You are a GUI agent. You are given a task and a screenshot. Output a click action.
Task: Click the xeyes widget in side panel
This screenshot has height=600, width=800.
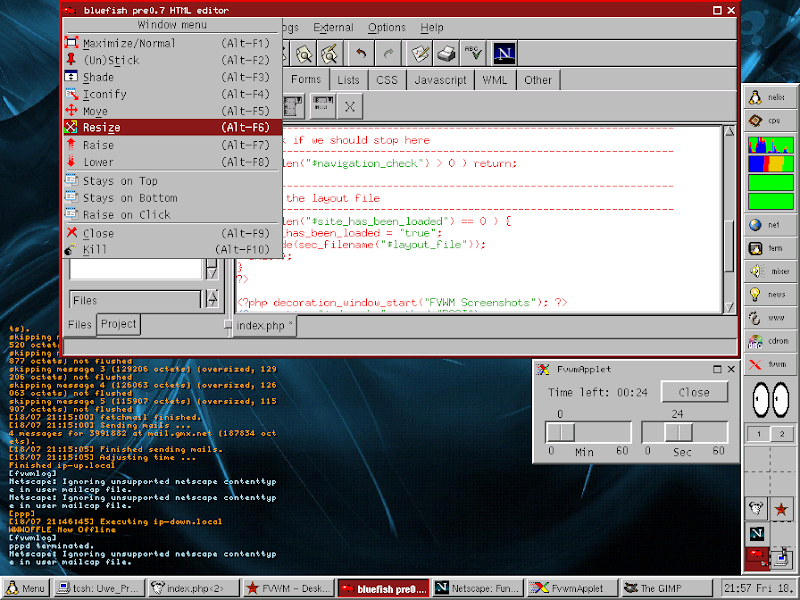point(770,399)
